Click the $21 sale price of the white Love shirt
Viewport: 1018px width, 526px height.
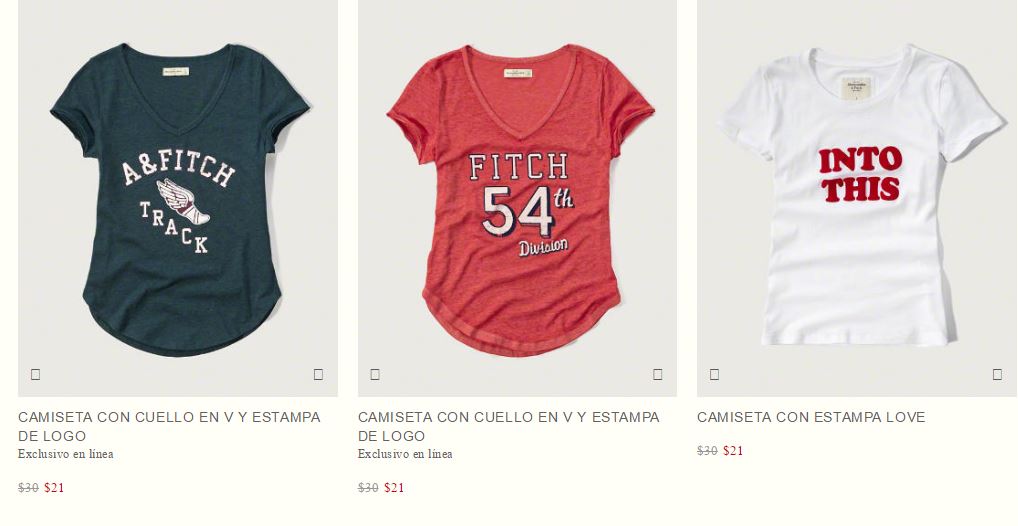pos(733,451)
